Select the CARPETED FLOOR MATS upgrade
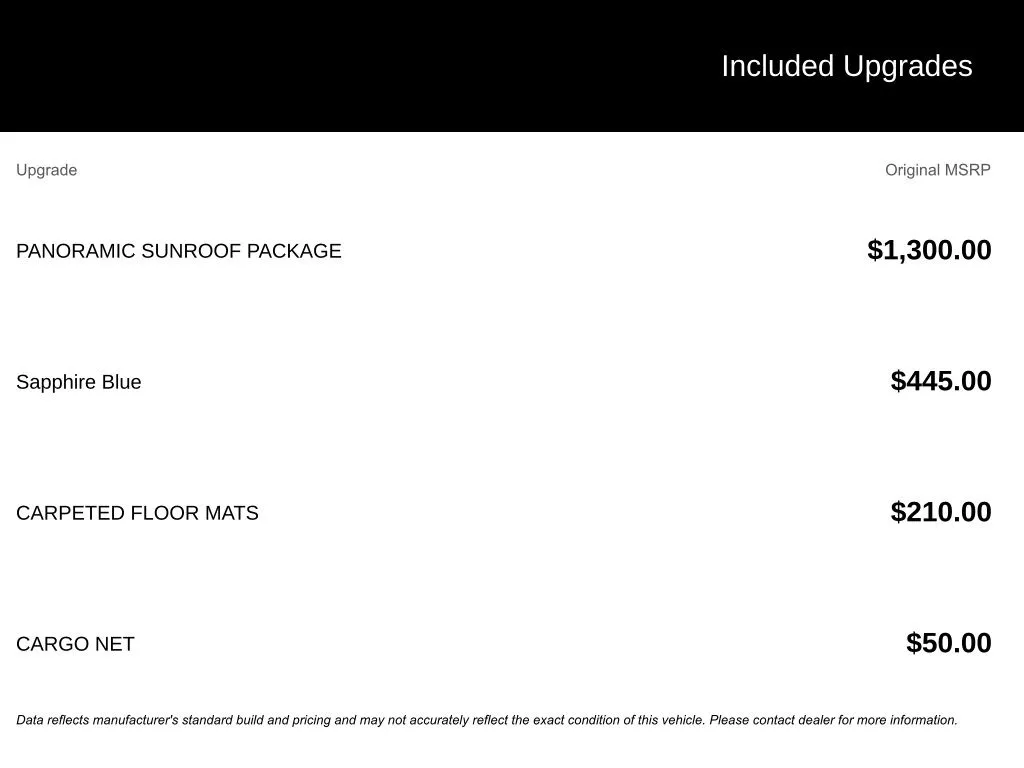This screenshot has width=1024, height=768. (x=137, y=513)
